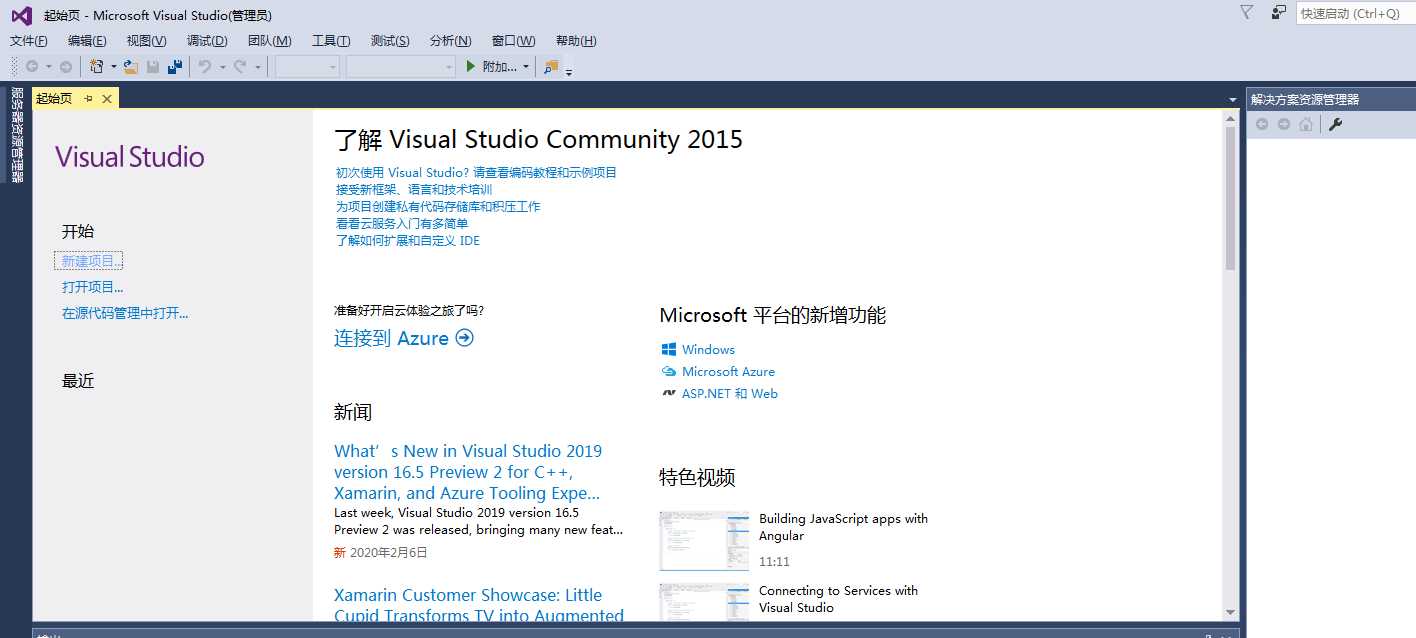Viewport: 1416px width, 638px height.
Task: Click Solution Explorer's forward arrow icon
Action: [1284, 124]
